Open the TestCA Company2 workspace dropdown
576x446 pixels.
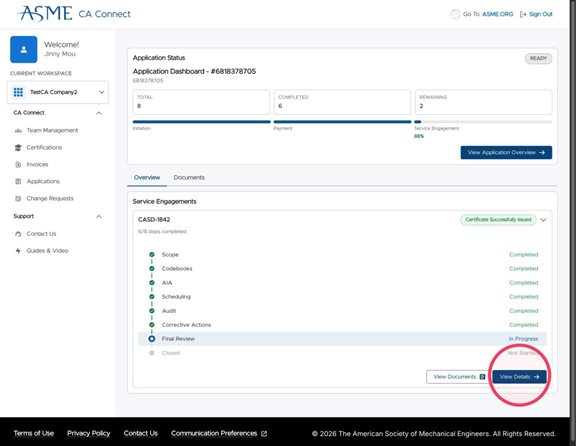point(58,92)
